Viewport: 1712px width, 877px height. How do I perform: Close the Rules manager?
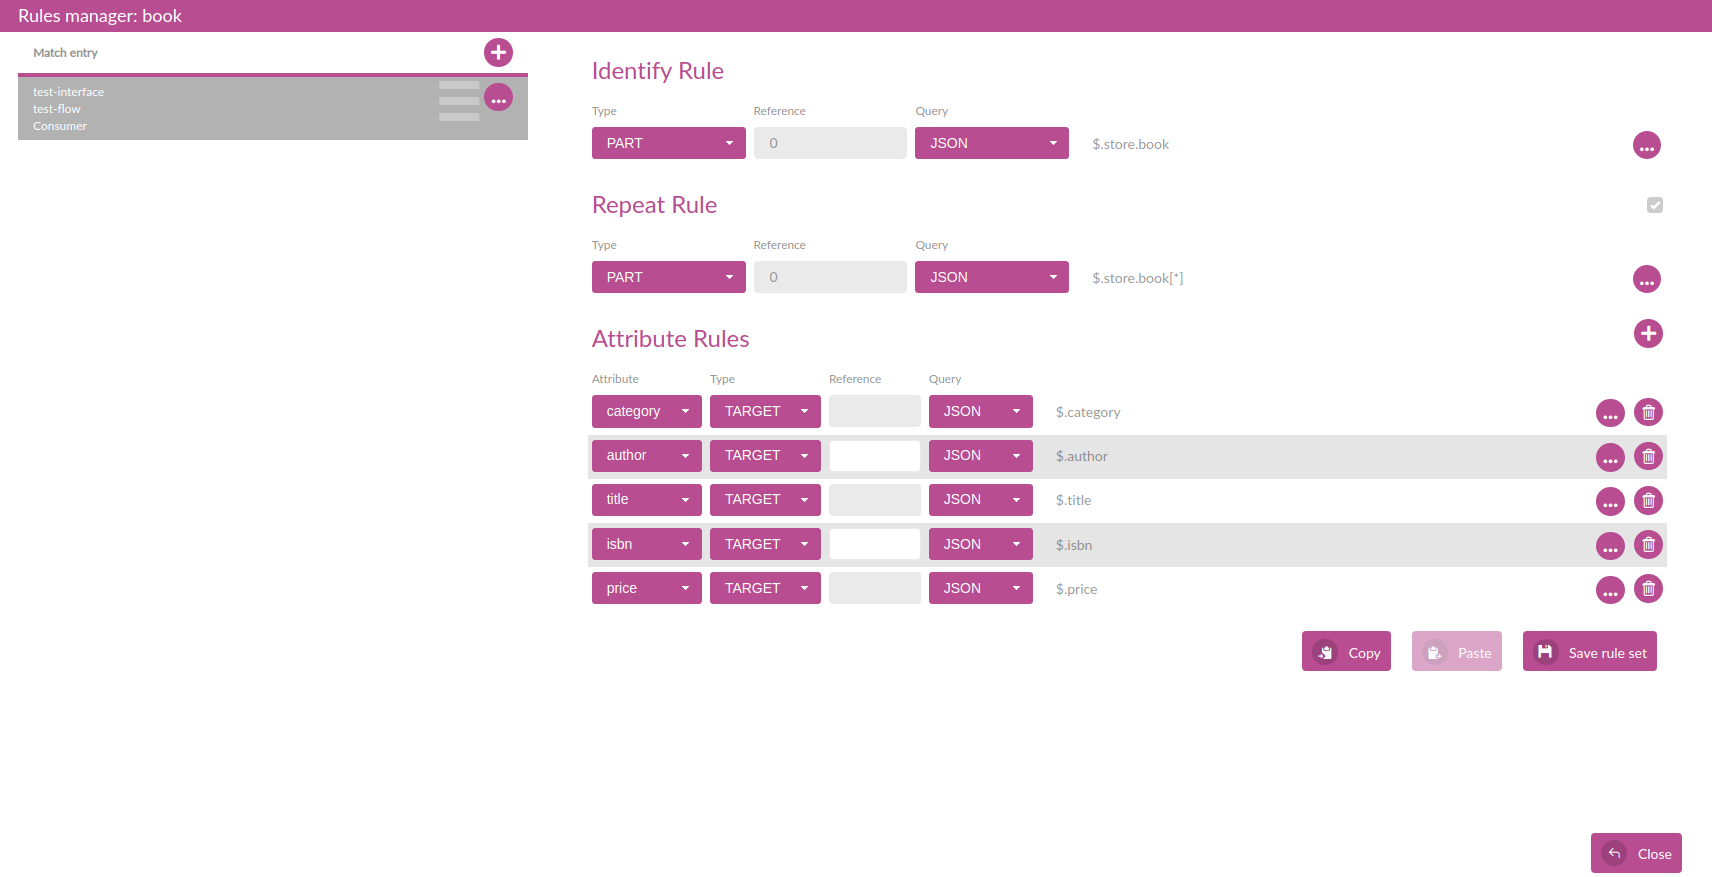click(x=1636, y=853)
